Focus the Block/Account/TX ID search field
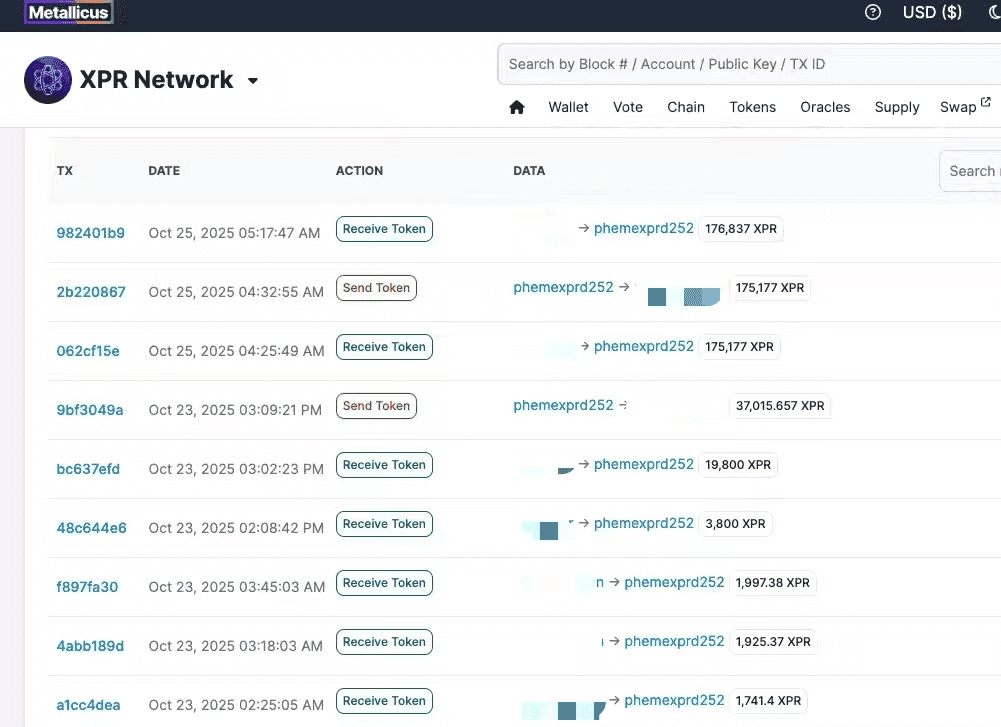1001x727 pixels. 748,64
